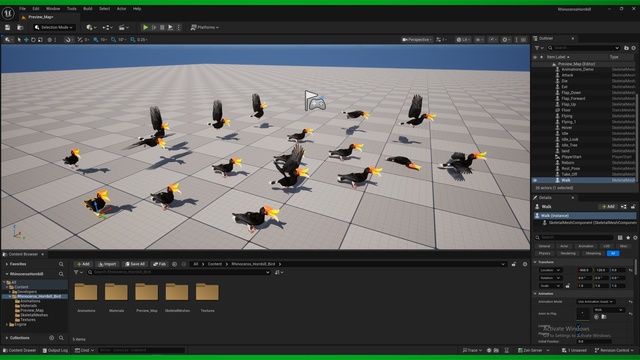Open the Output Log
Screen dimensions: 640x360
point(55,350)
